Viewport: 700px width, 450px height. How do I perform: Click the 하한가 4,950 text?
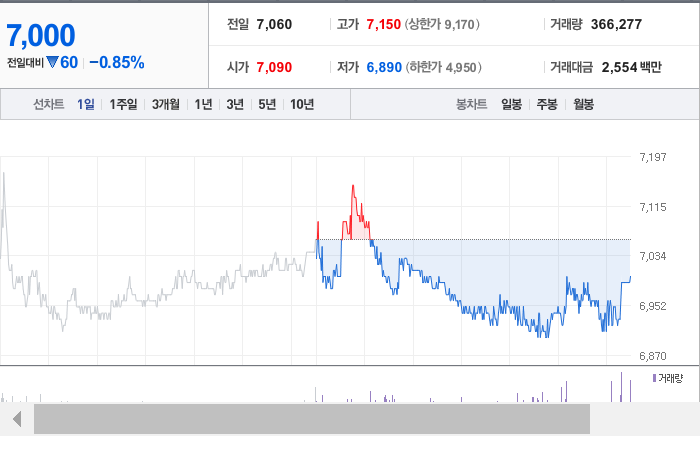point(443,67)
